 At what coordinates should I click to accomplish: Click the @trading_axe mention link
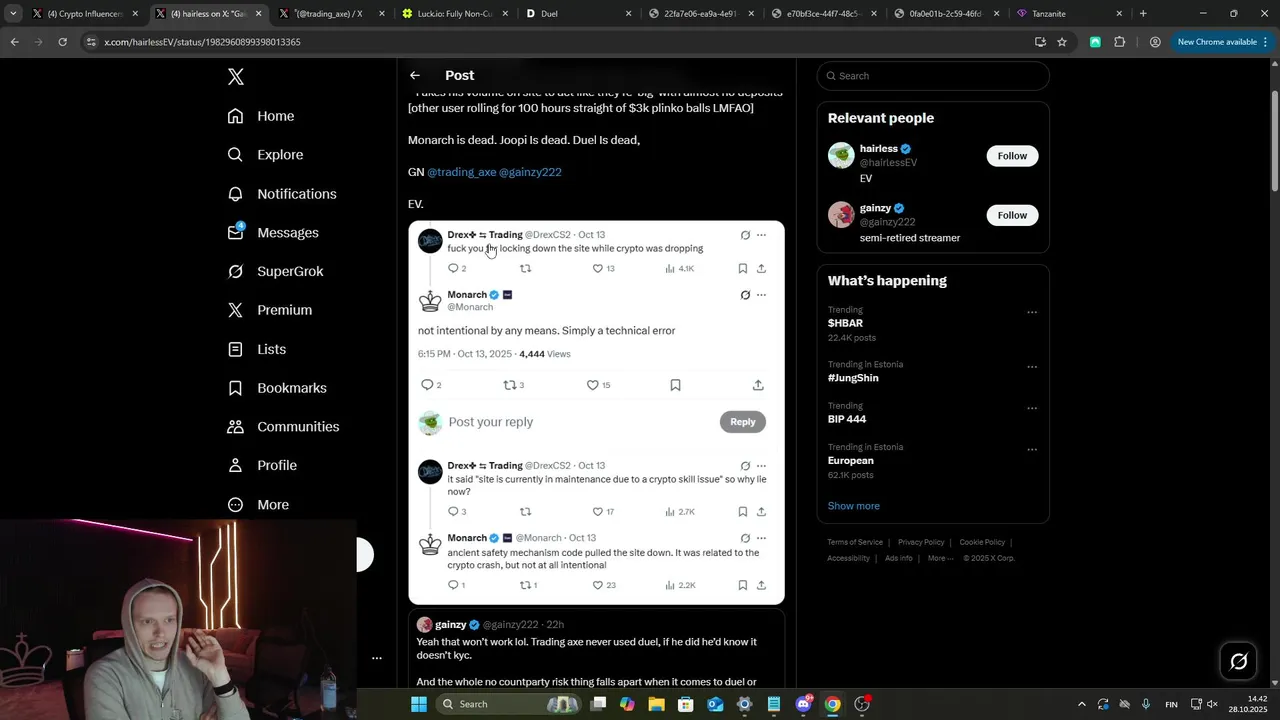coord(462,172)
